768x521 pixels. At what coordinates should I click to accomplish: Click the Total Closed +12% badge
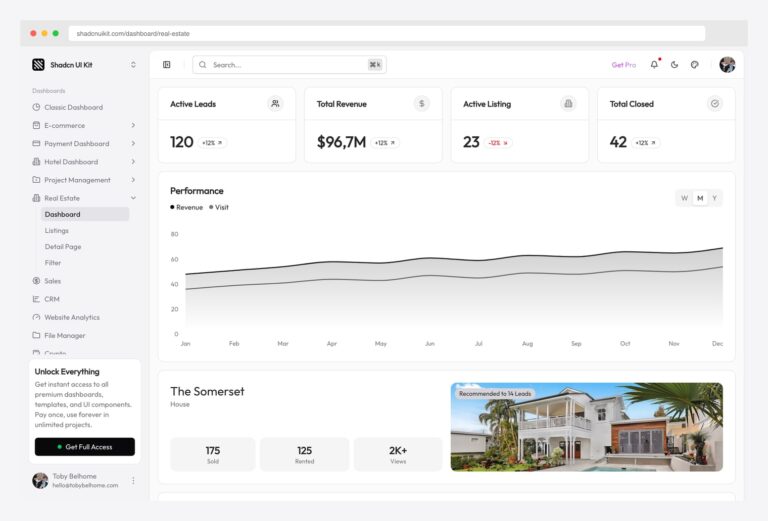tap(646, 142)
